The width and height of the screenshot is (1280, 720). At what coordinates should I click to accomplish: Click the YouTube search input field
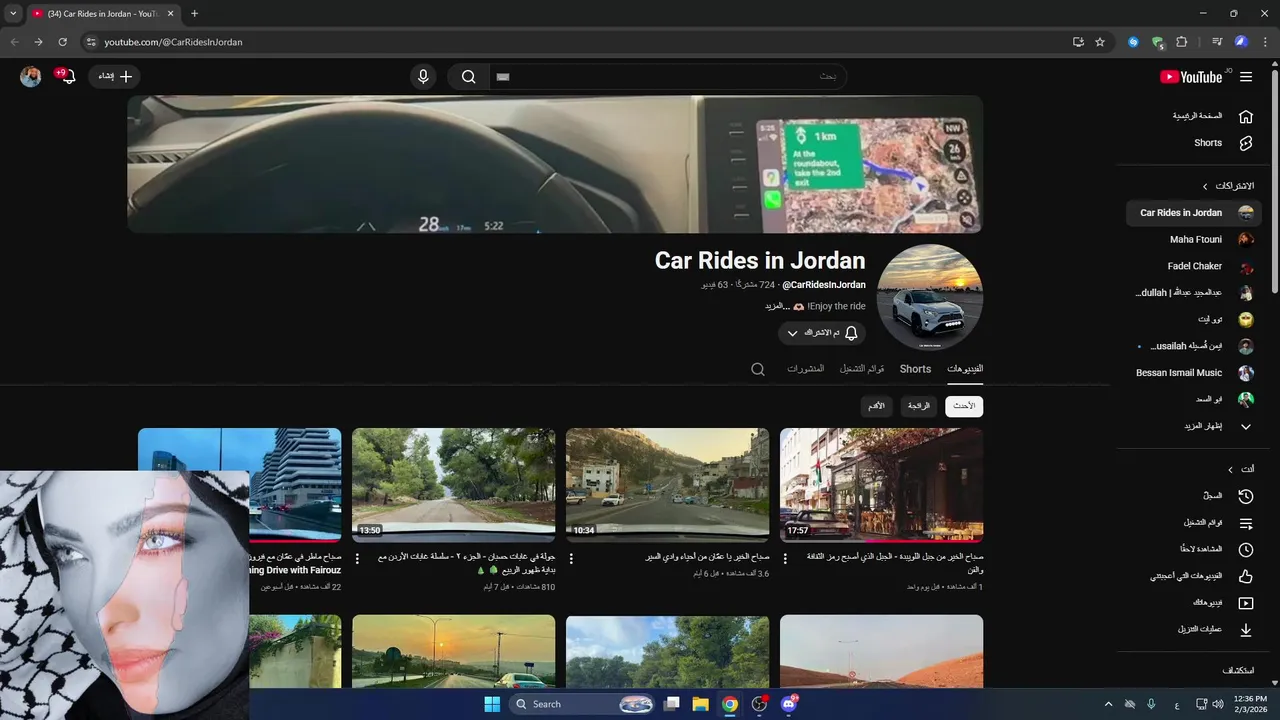click(668, 77)
